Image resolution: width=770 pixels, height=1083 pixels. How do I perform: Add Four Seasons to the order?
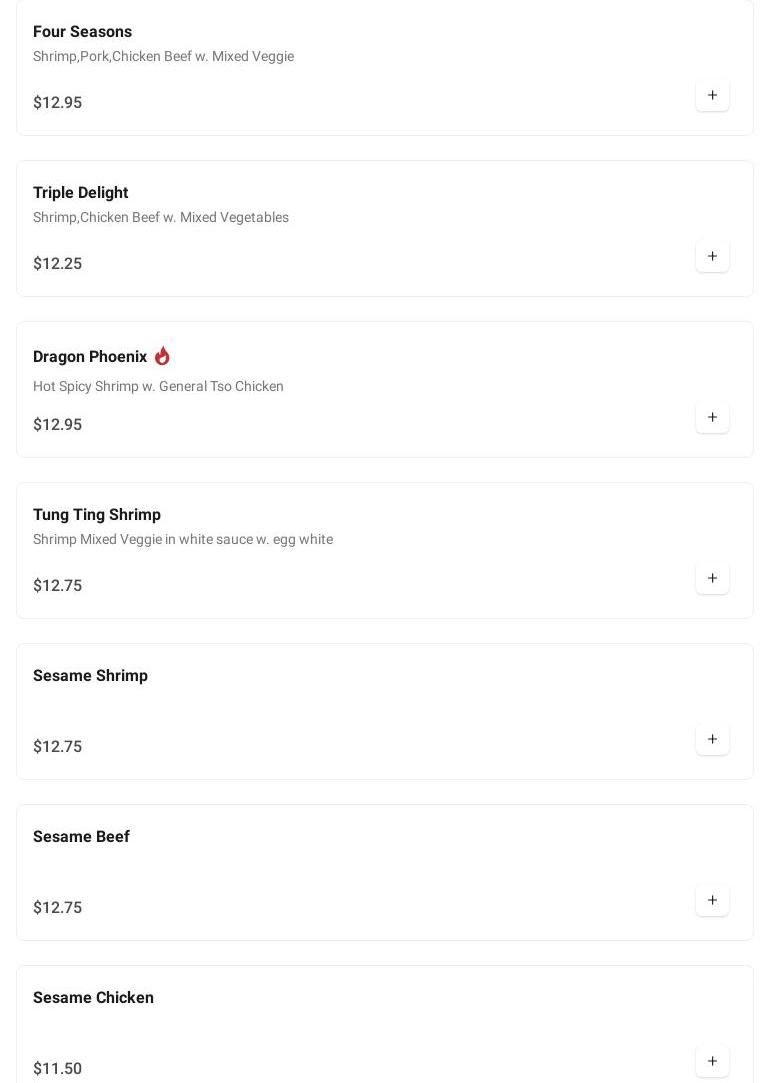click(x=712, y=96)
